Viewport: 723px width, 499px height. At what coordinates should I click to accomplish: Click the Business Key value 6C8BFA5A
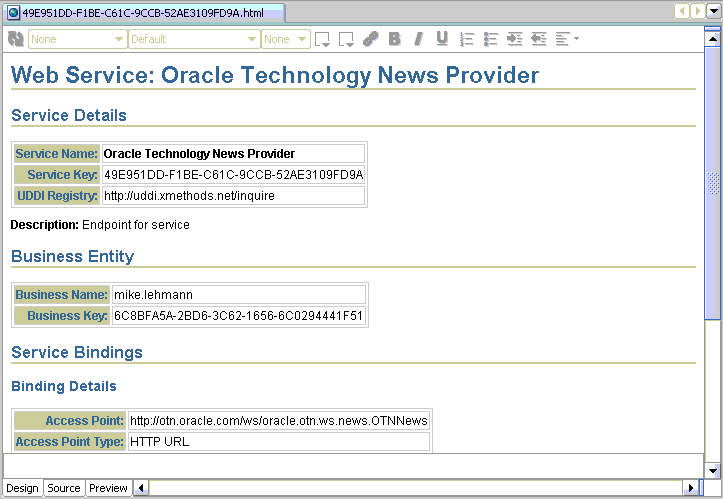[238, 316]
